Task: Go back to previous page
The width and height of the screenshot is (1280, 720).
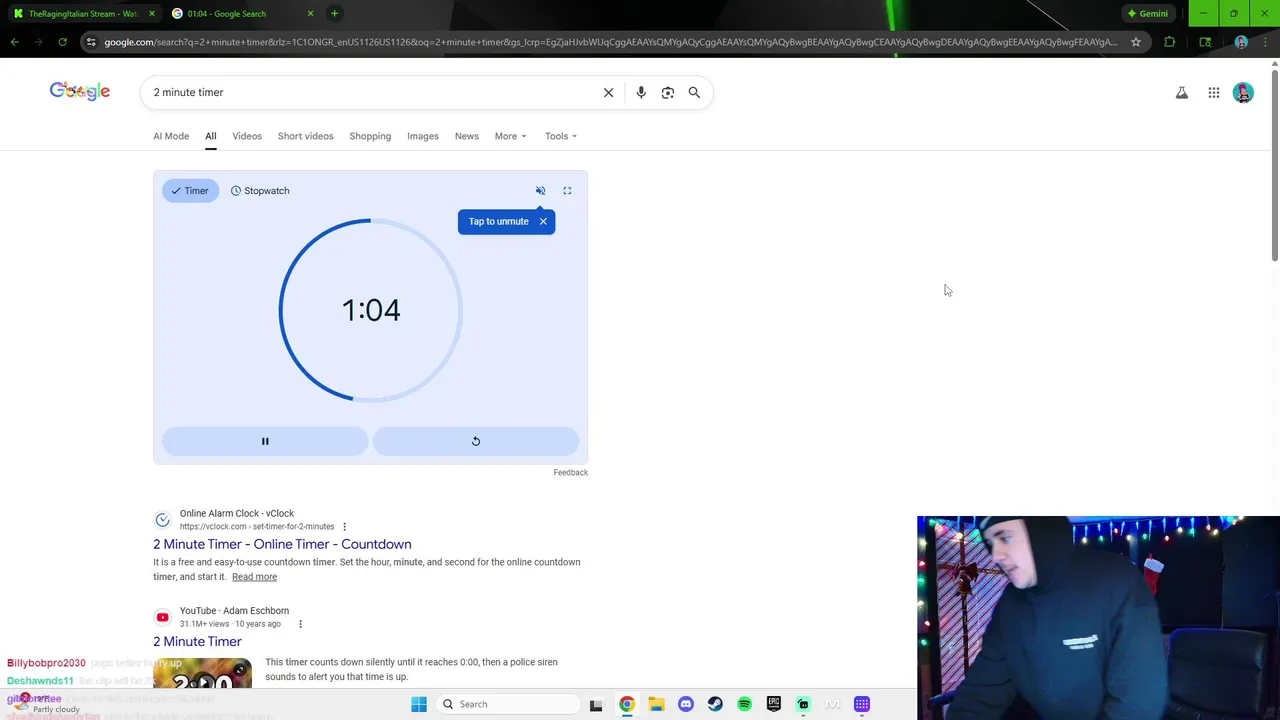Action: coord(15,42)
